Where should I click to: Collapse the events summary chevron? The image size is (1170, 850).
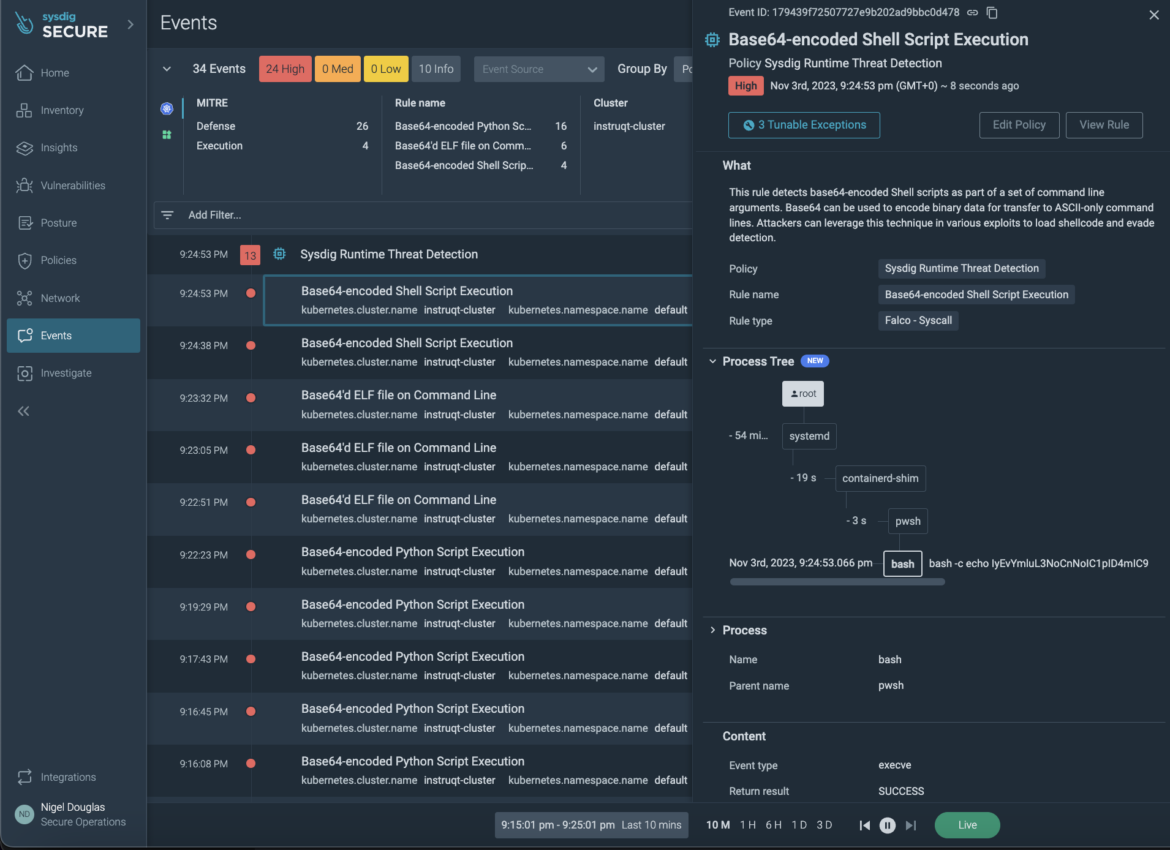[x=166, y=69]
